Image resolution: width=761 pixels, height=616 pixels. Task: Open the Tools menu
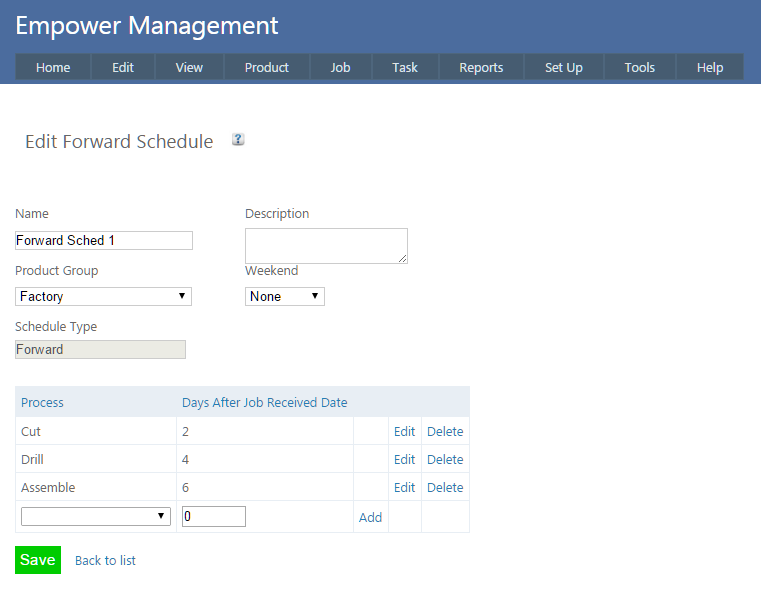639,67
